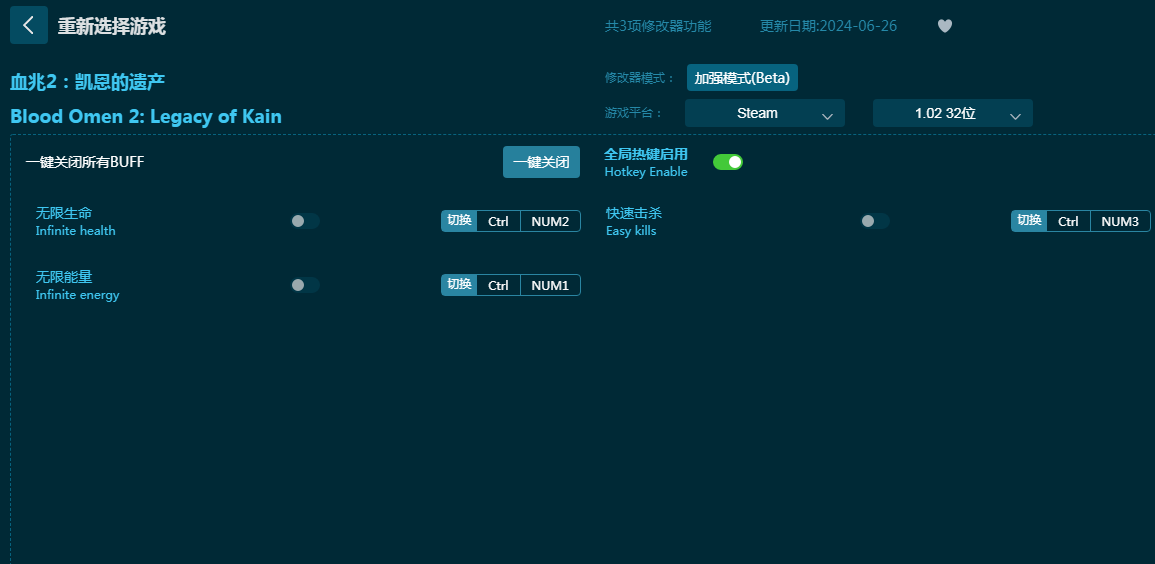Click the 一键关闭所有BUFF label
The width and height of the screenshot is (1155, 564).
point(85,162)
